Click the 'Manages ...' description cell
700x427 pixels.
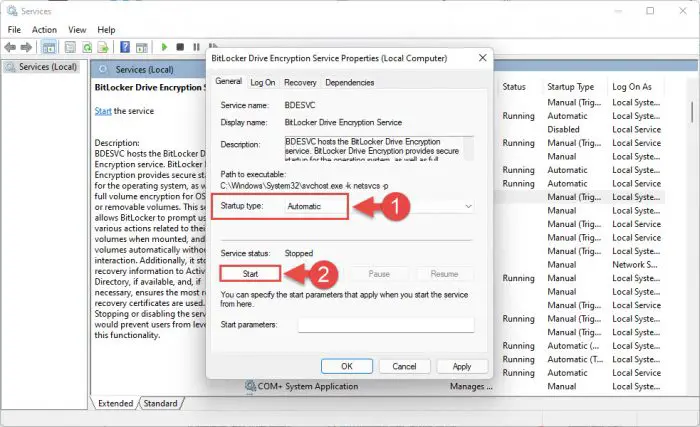pyautogui.click(x=471, y=386)
